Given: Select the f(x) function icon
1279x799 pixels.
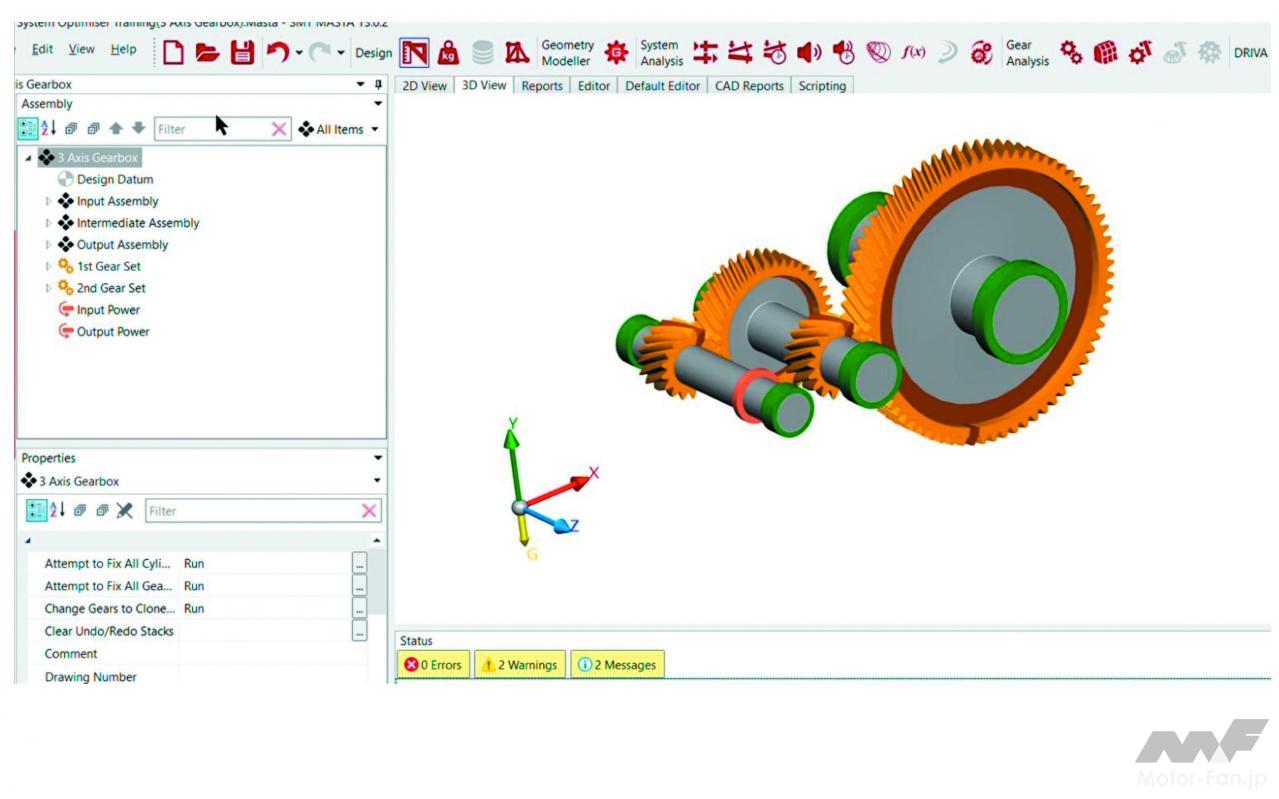Looking at the screenshot, I should [913, 53].
